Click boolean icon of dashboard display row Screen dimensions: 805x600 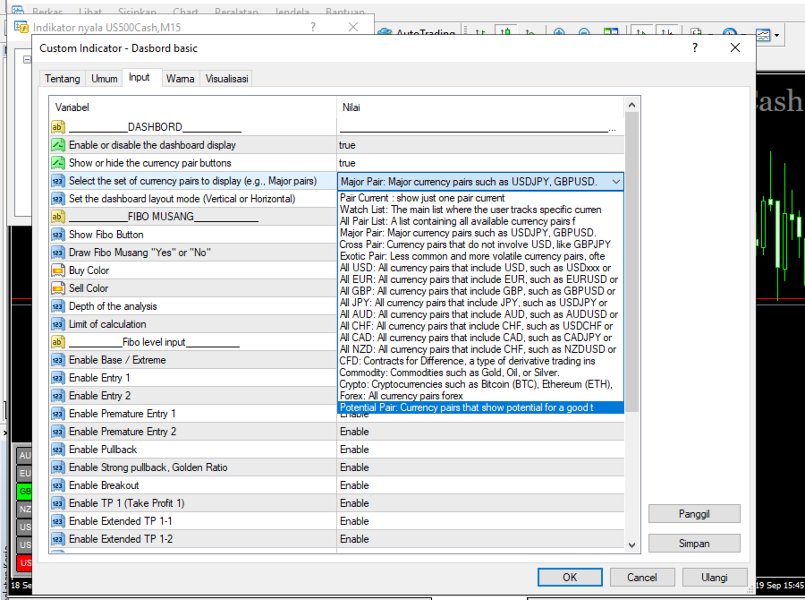(58, 145)
